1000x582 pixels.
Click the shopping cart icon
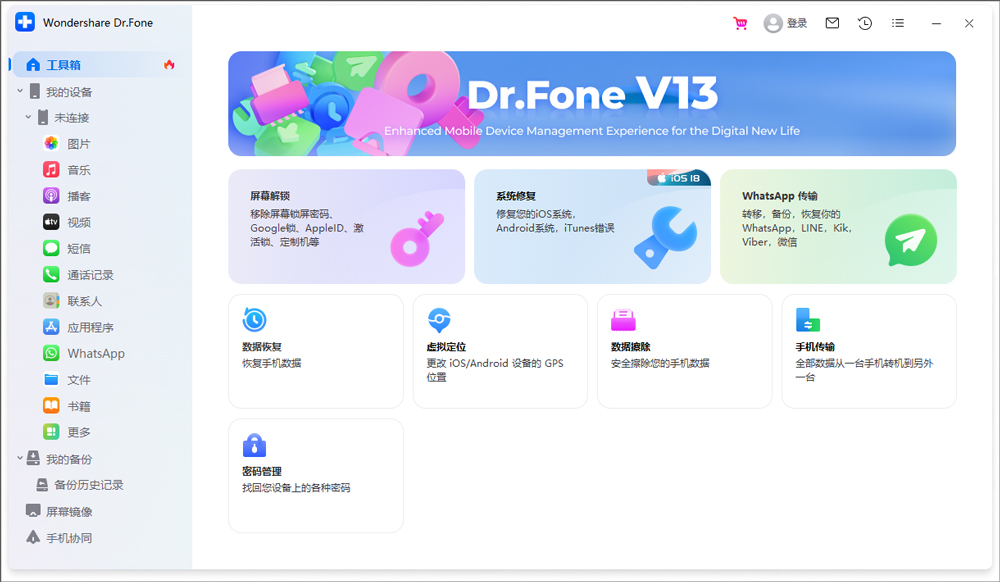point(740,22)
